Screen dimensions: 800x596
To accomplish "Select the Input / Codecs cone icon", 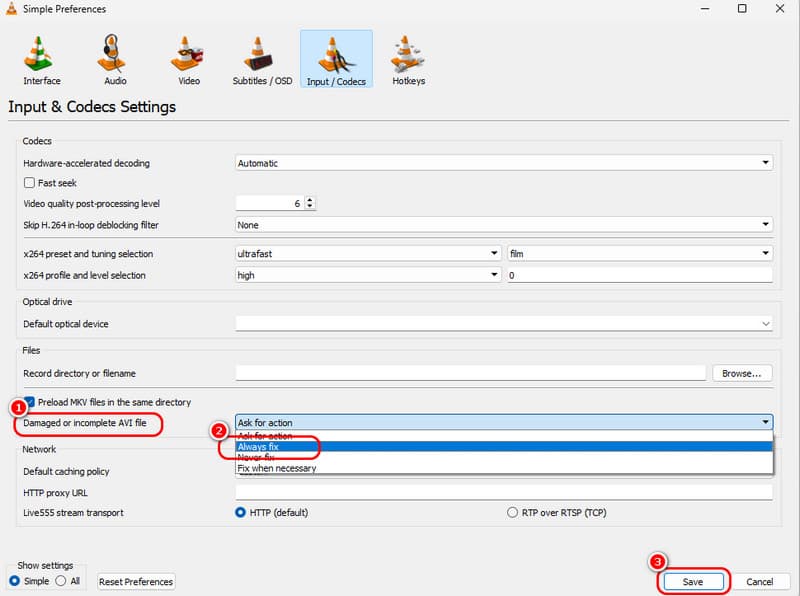I will pos(335,55).
